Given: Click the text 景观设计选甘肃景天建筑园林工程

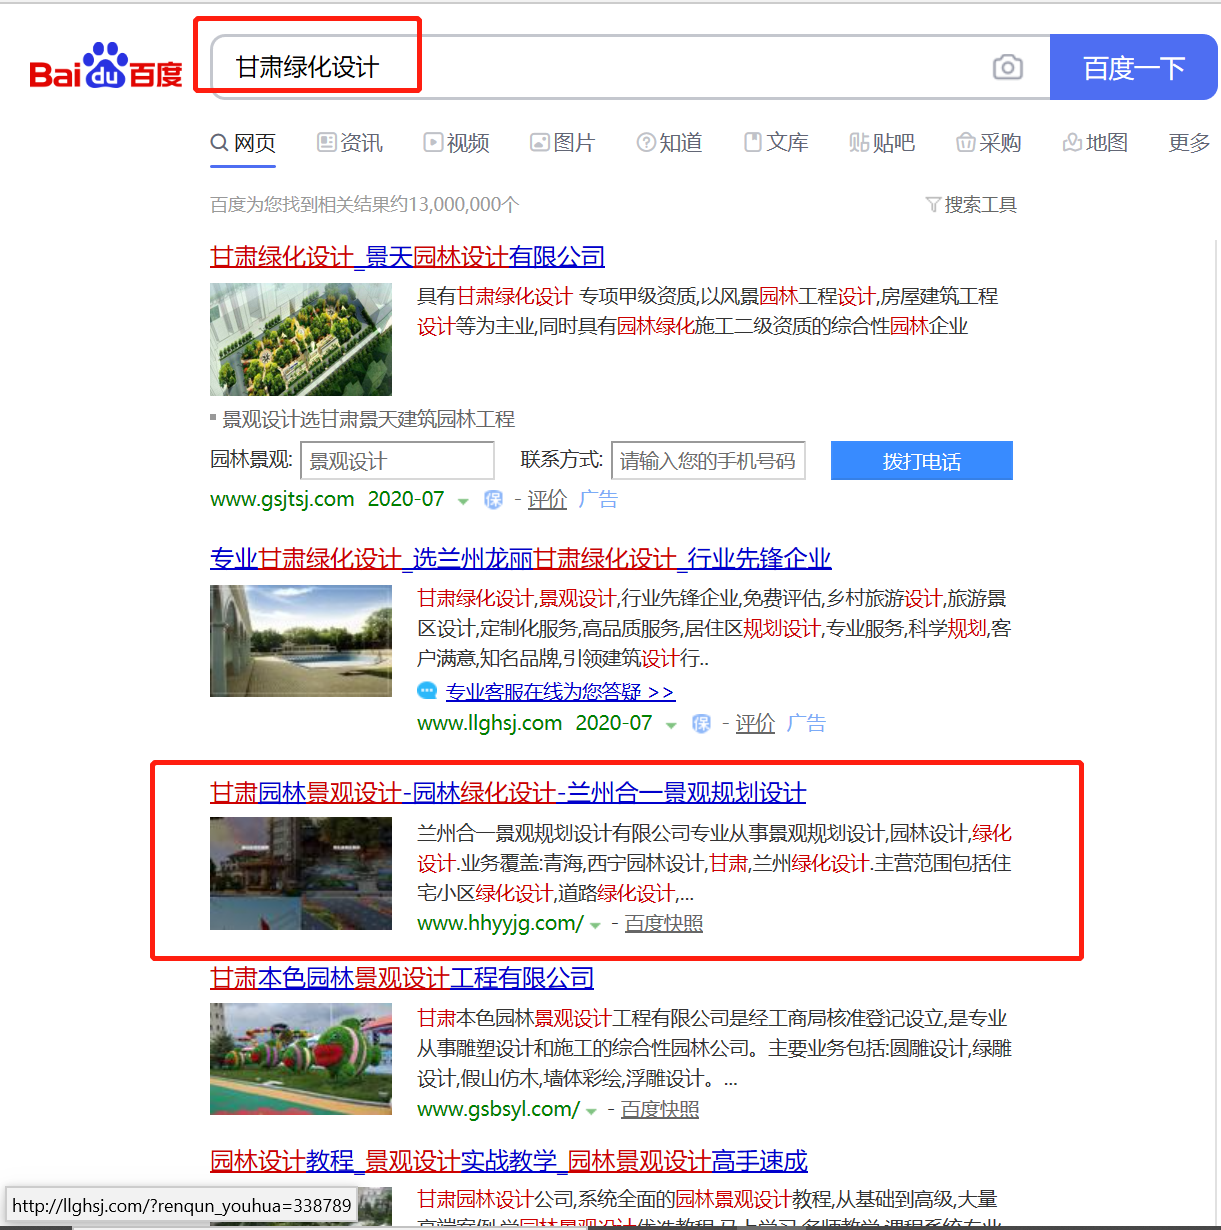Looking at the screenshot, I should pyautogui.click(x=368, y=419).
